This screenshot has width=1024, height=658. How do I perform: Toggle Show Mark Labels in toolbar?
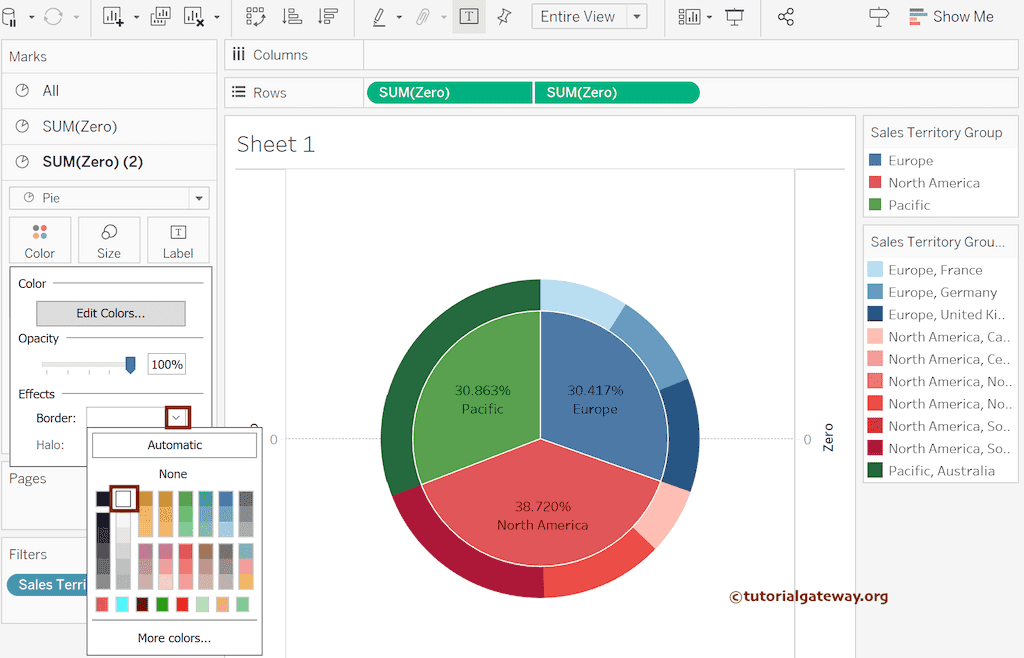point(469,17)
